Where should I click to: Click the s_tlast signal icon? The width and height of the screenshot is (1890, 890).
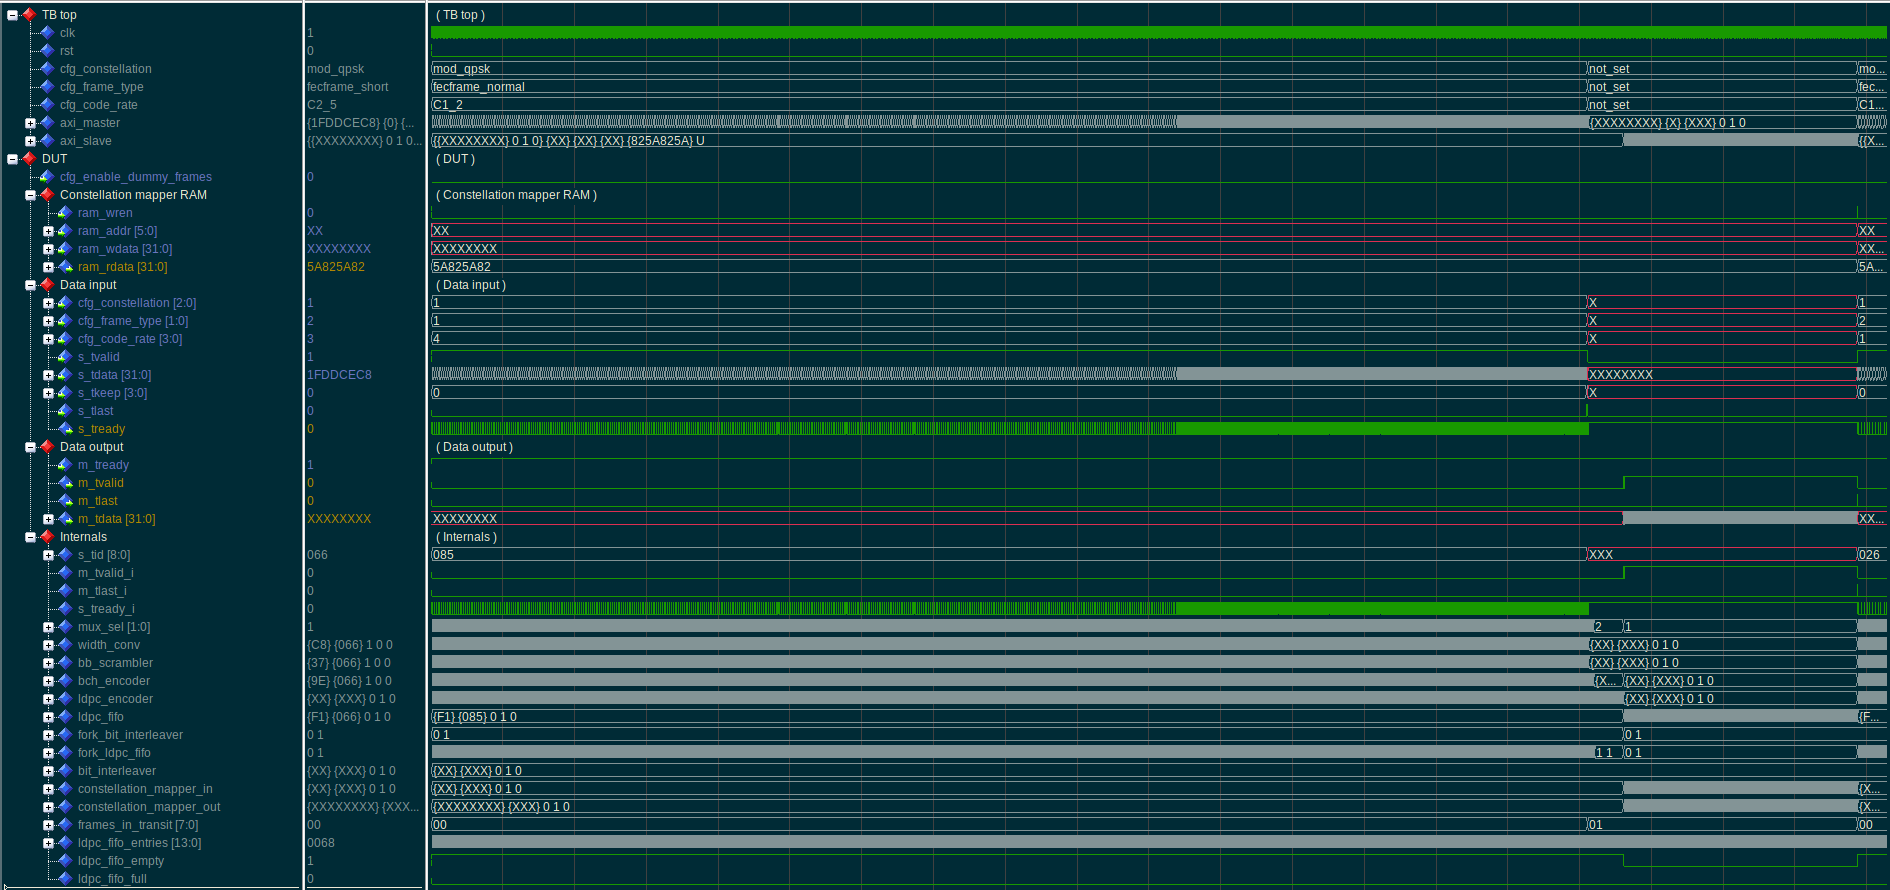pyautogui.click(x=65, y=411)
